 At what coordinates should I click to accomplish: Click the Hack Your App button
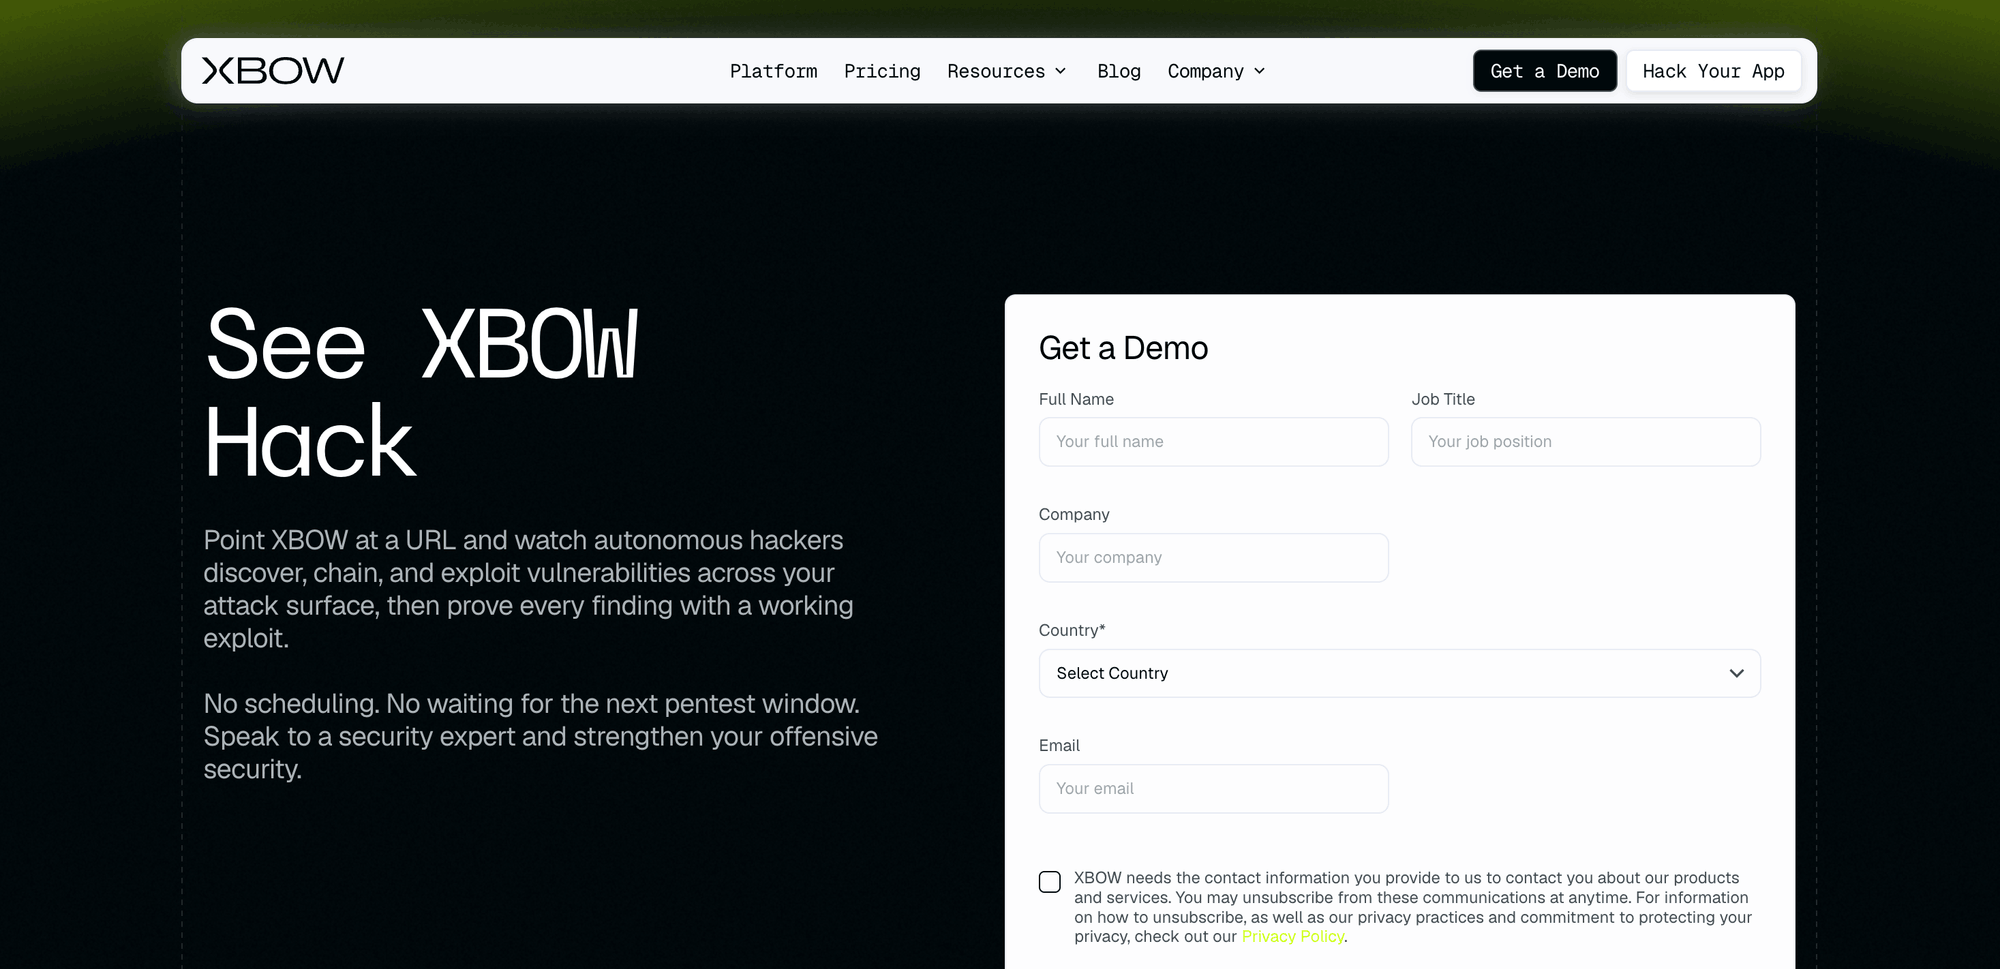tap(1713, 71)
